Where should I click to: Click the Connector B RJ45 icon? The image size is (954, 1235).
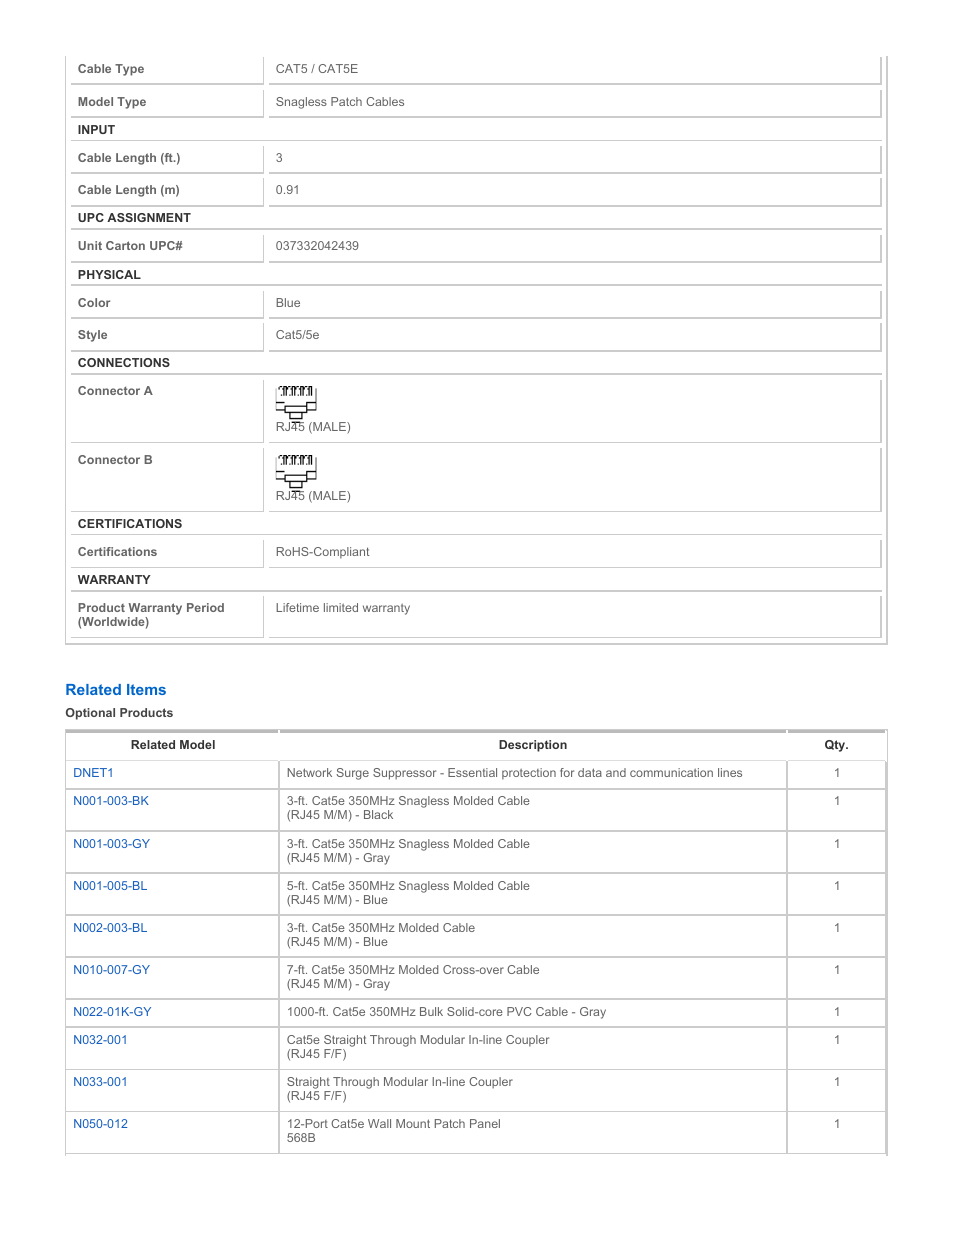point(296,471)
